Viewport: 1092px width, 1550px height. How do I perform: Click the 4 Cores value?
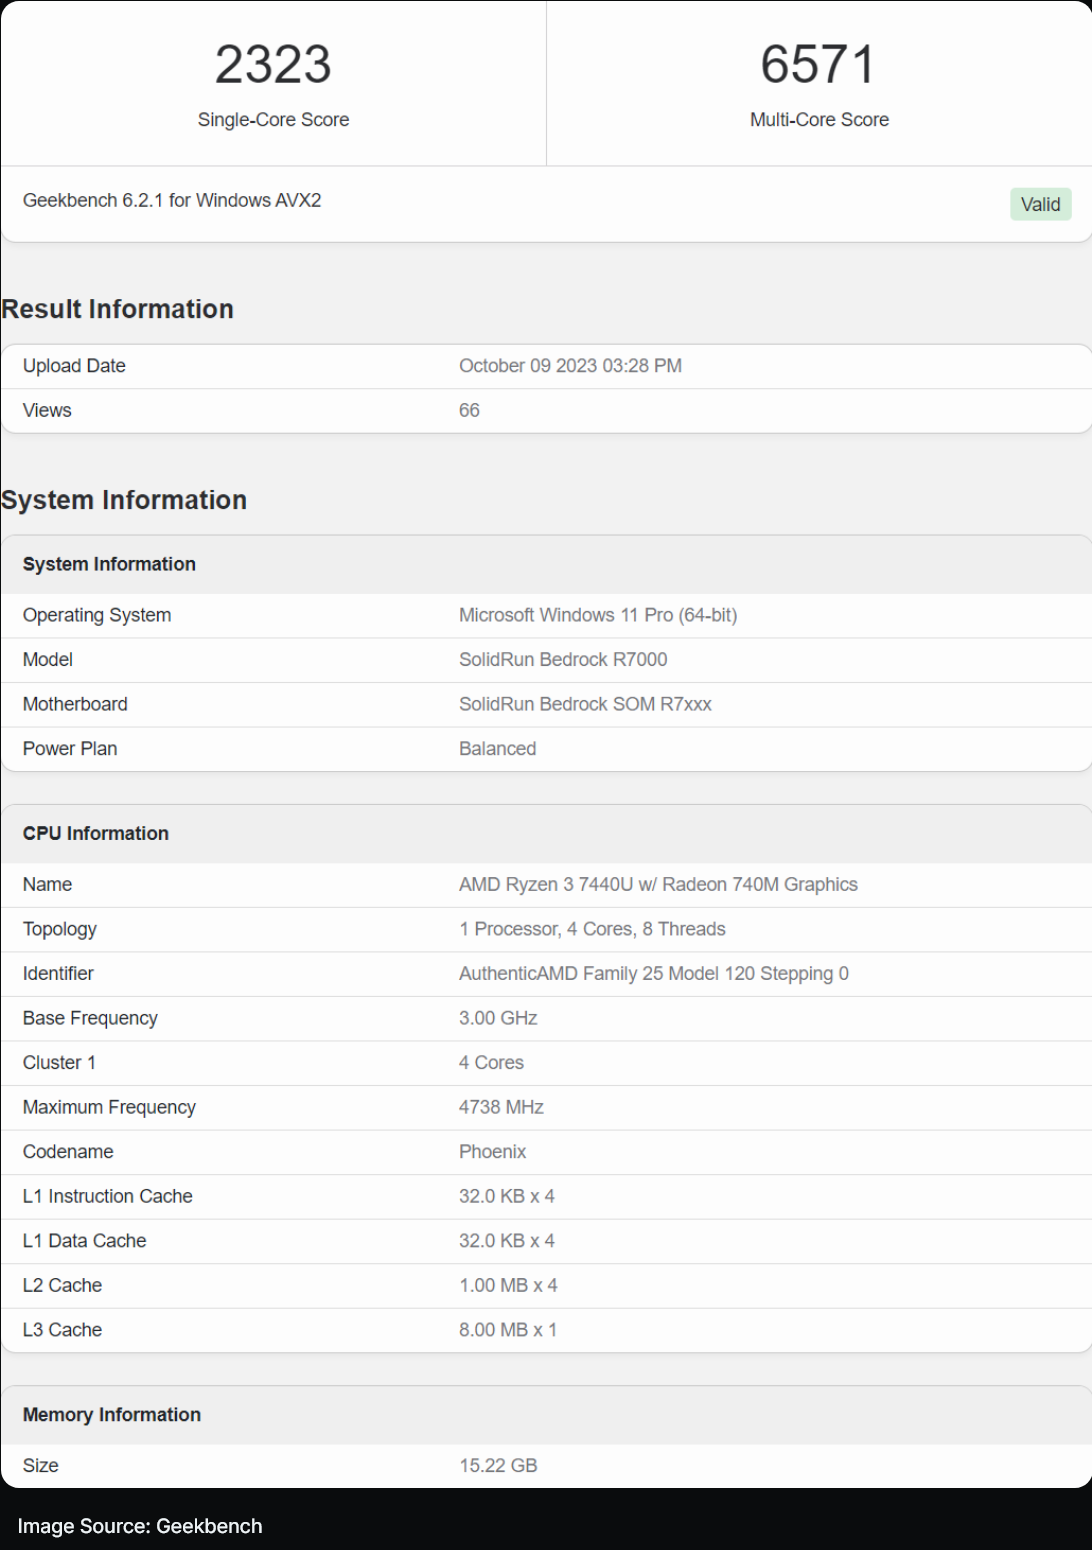tap(491, 1062)
